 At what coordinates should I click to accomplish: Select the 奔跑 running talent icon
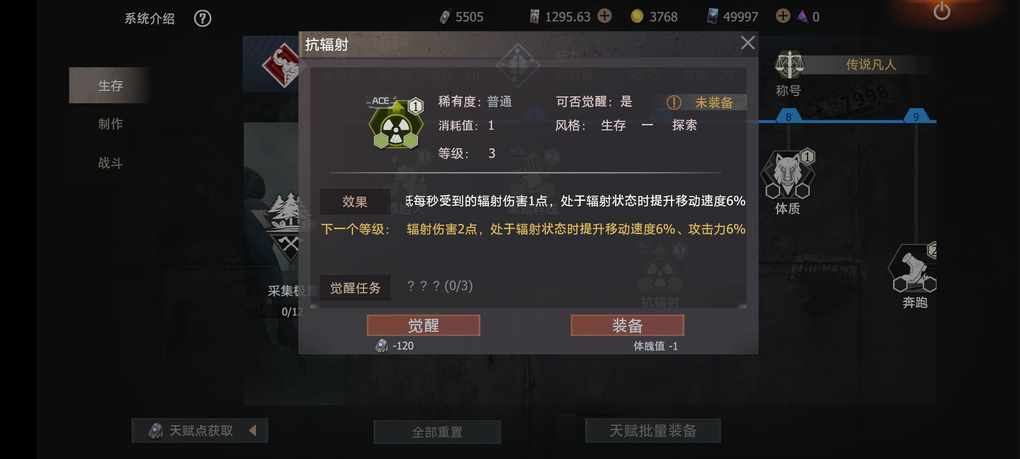pos(914,268)
